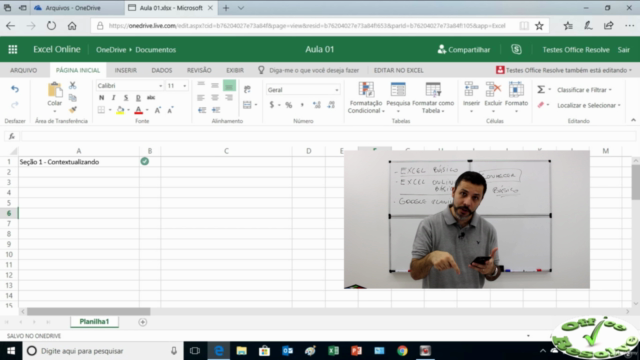This screenshot has width=640, height=360.
Task: Open Formatação Condicional options
Action: 366,98
